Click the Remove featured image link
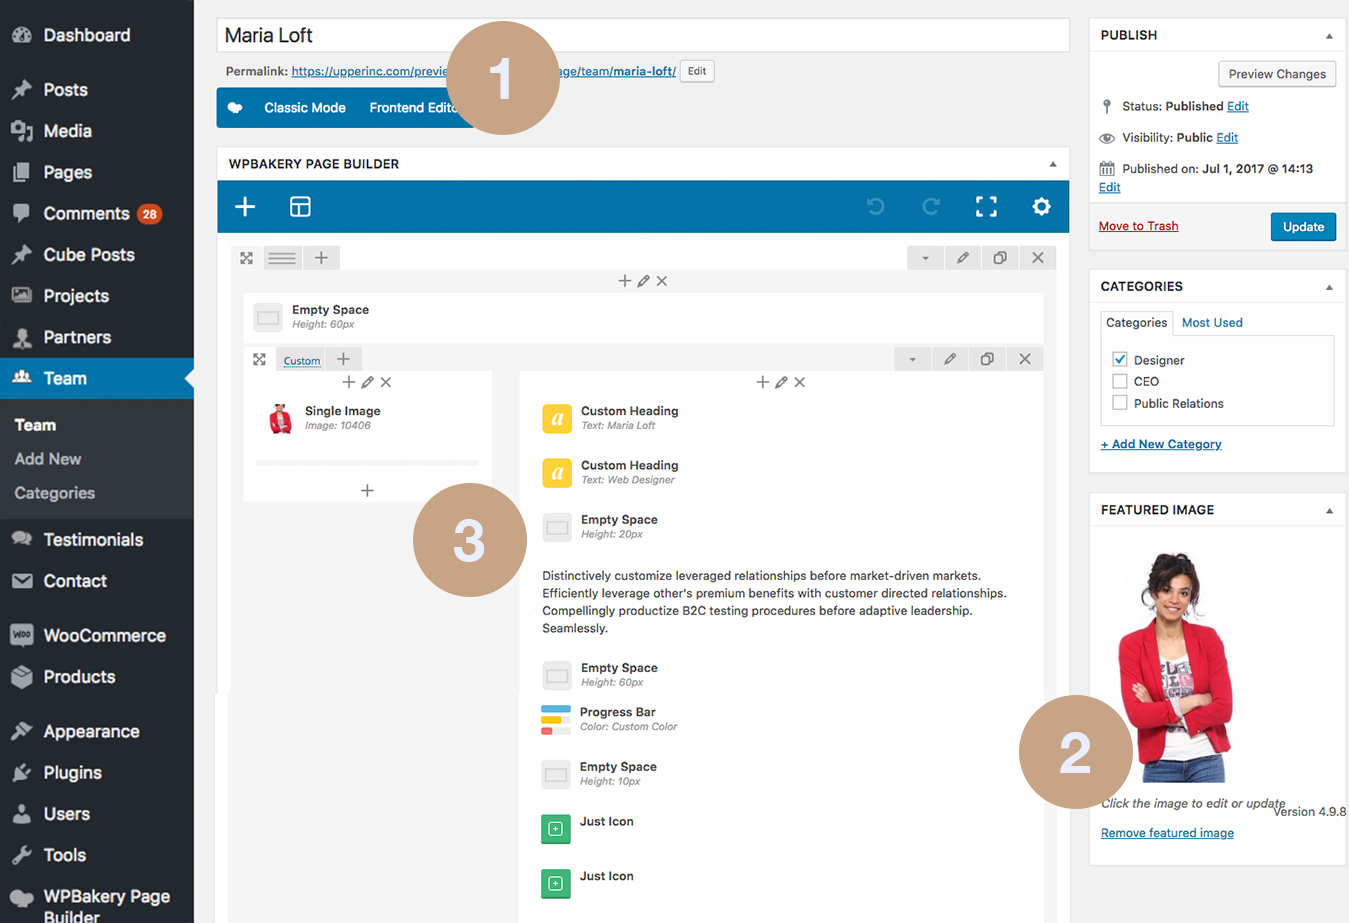 click(x=1167, y=833)
